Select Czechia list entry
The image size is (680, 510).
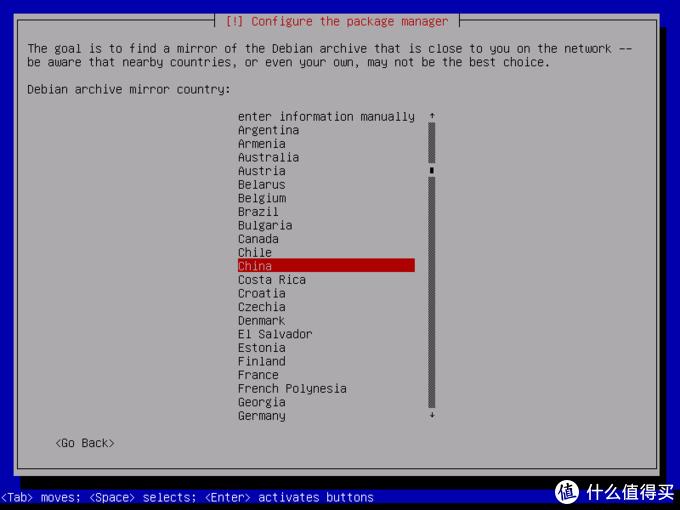click(x=262, y=307)
